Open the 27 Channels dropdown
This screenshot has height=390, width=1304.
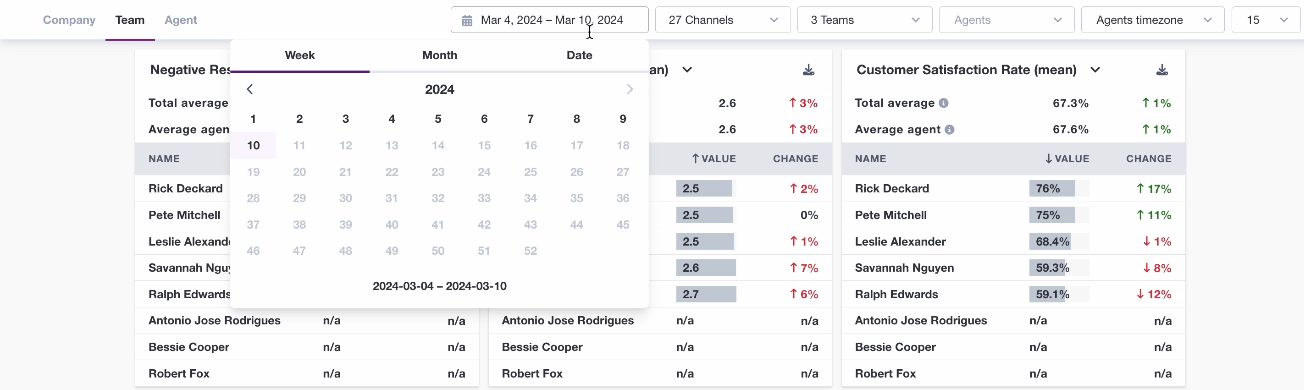point(724,20)
